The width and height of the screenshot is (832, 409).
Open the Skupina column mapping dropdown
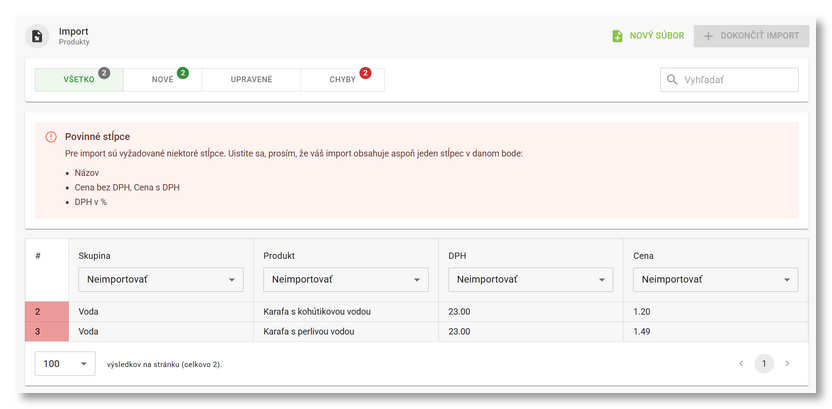(x=161, y=280)
